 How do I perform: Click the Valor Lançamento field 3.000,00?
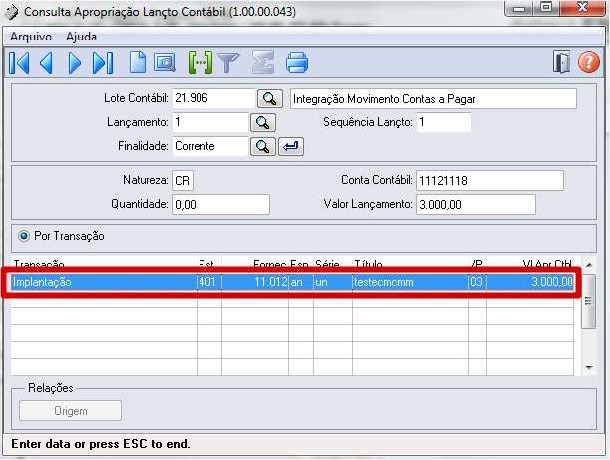pyautogui.click(x=476, y=204)
